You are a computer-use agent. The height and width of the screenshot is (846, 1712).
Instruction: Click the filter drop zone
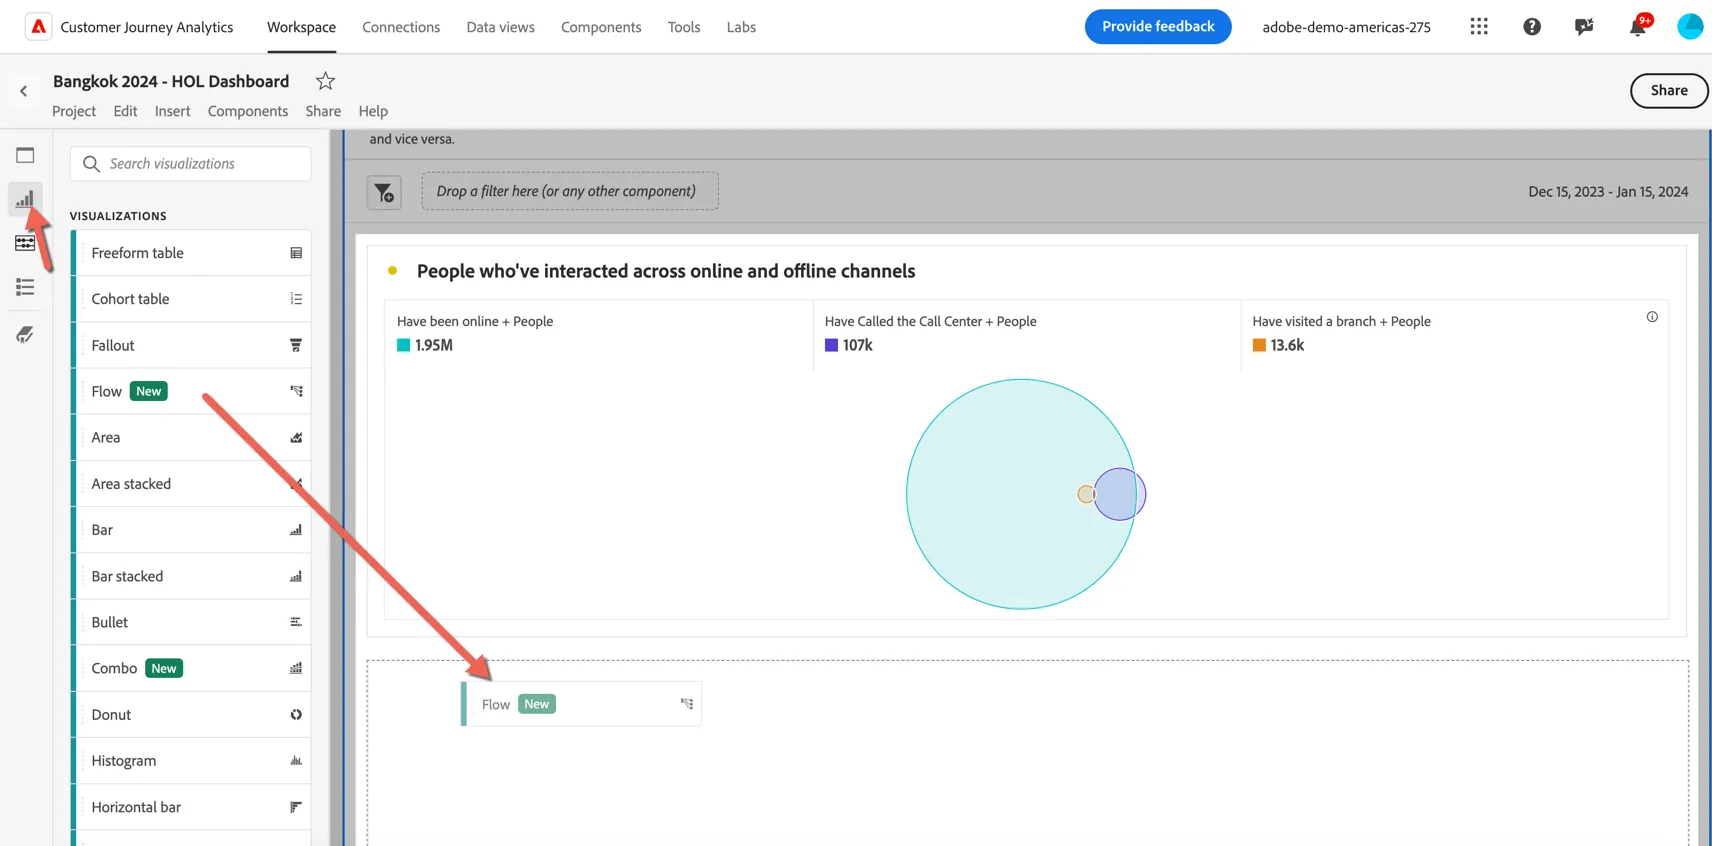pos(570,191)
